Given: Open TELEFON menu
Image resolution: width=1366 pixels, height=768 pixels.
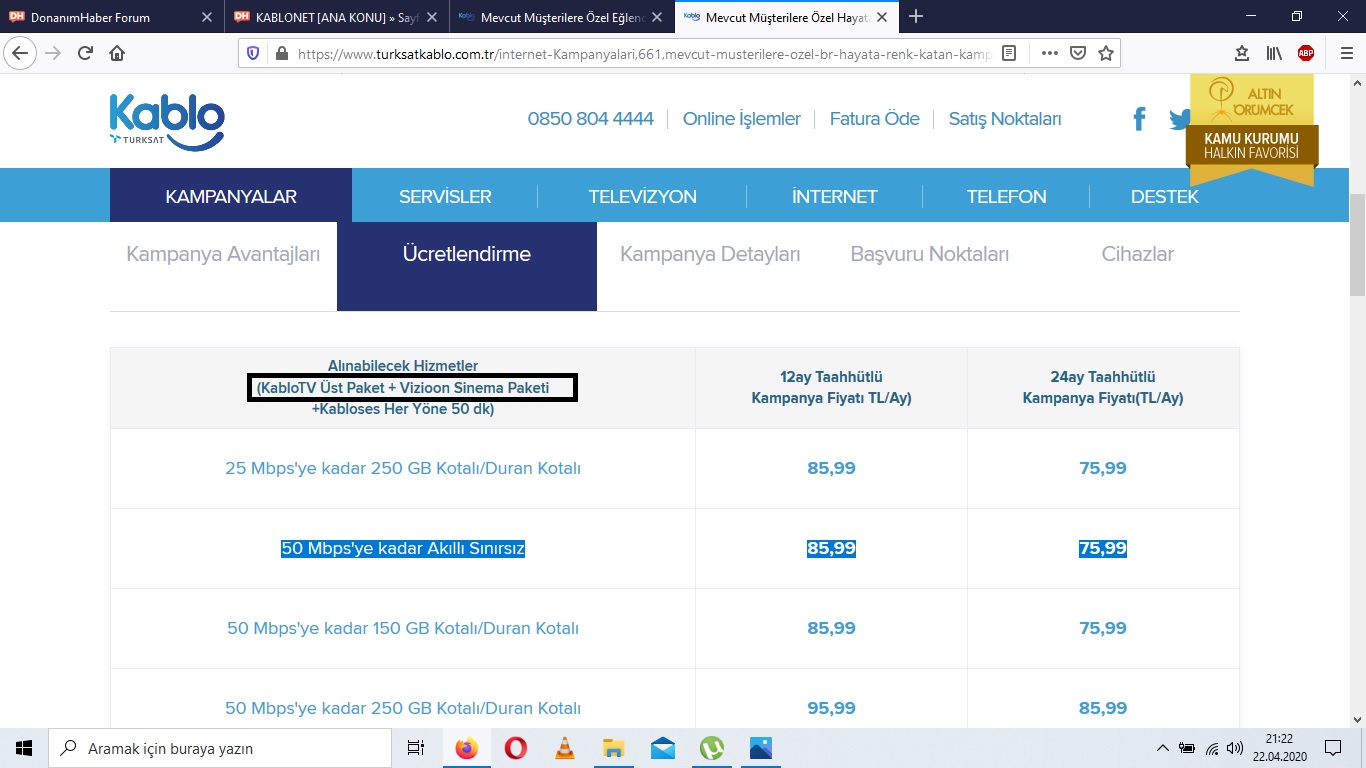Looking at the screenshot, I should click(x=1006, y=196).
